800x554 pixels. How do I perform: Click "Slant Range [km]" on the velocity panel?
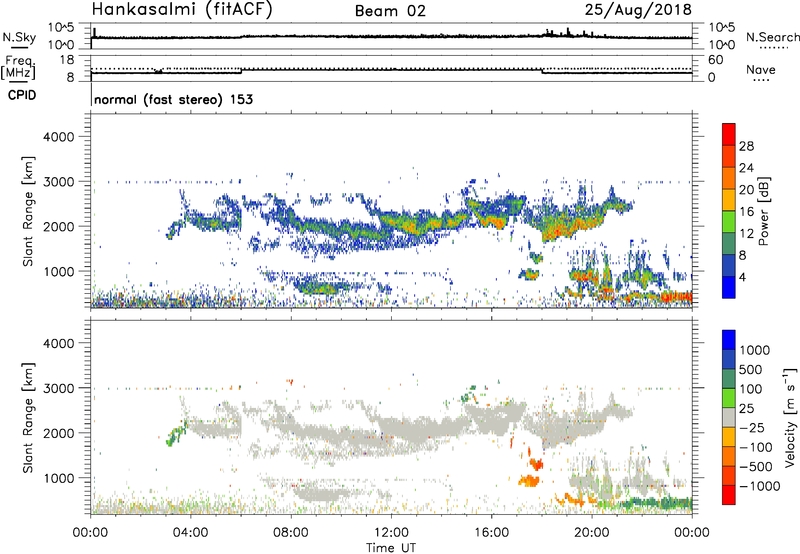(28, 418)
